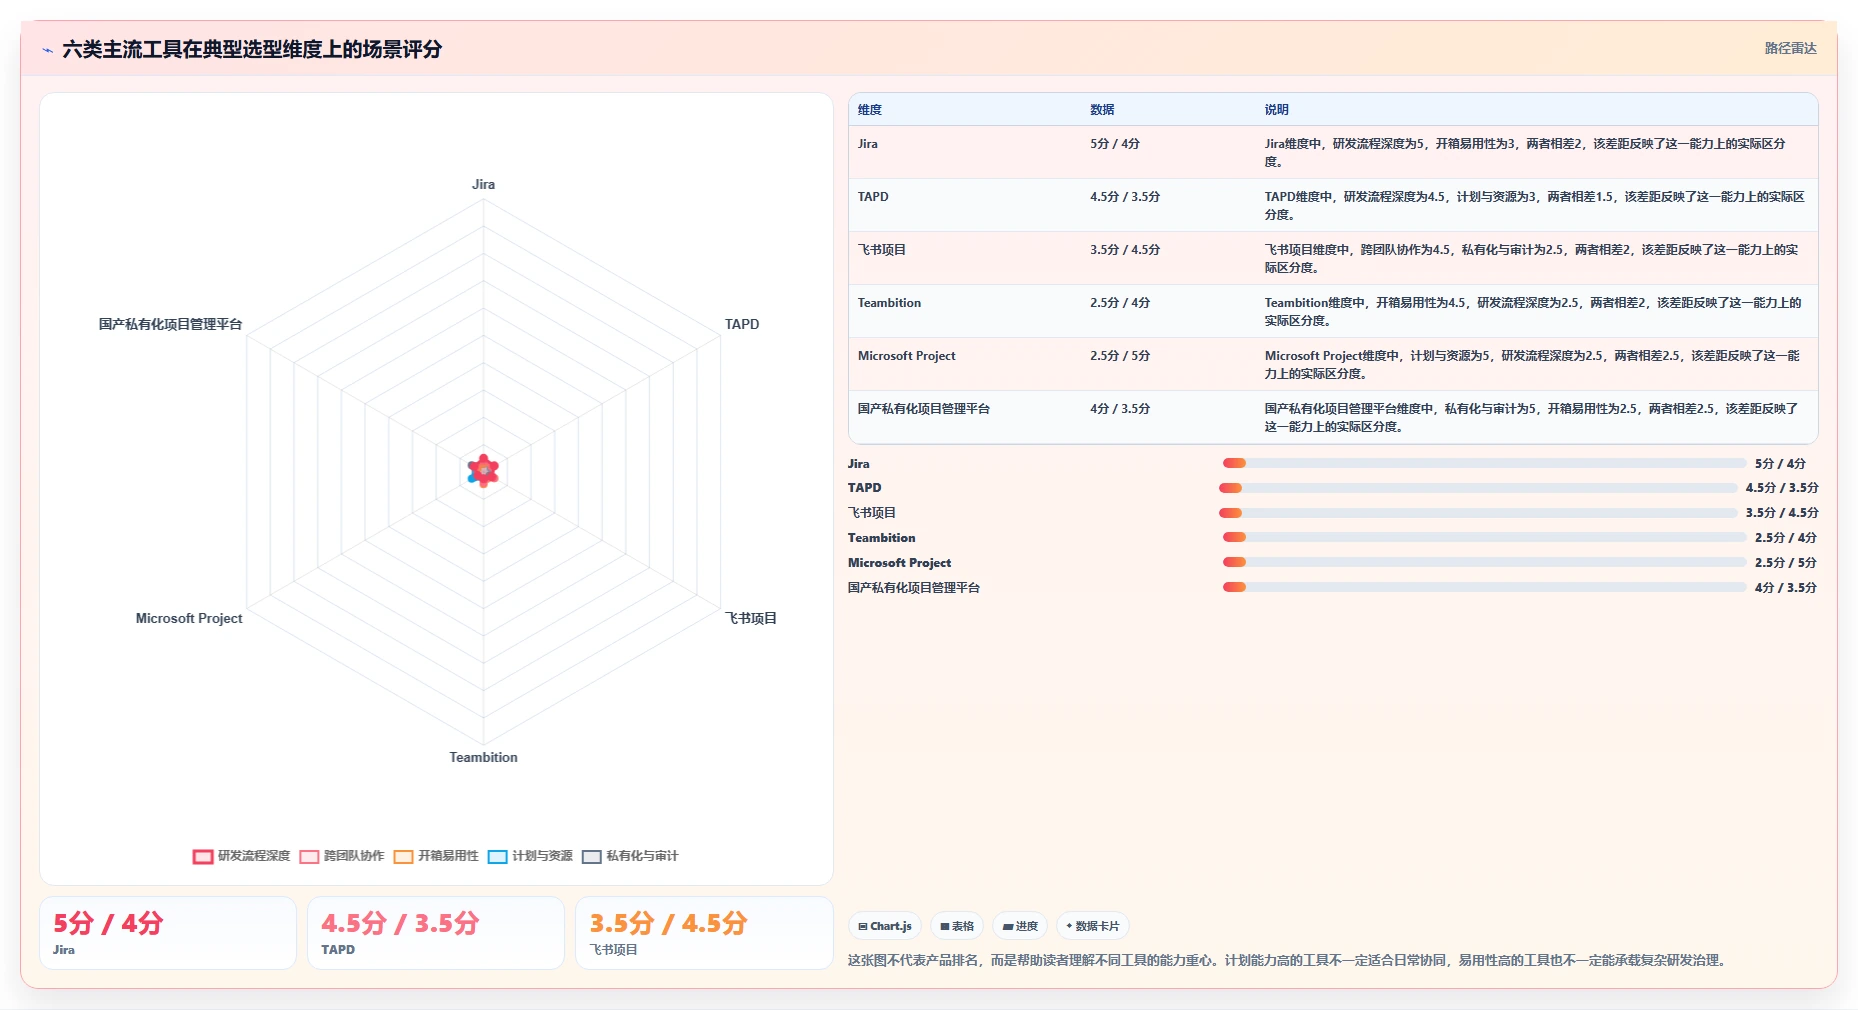The height and width of the screenshot is (1010, 1858).
Task: Toggle the 研发流程深度 legend item
Action: [241, 856]
